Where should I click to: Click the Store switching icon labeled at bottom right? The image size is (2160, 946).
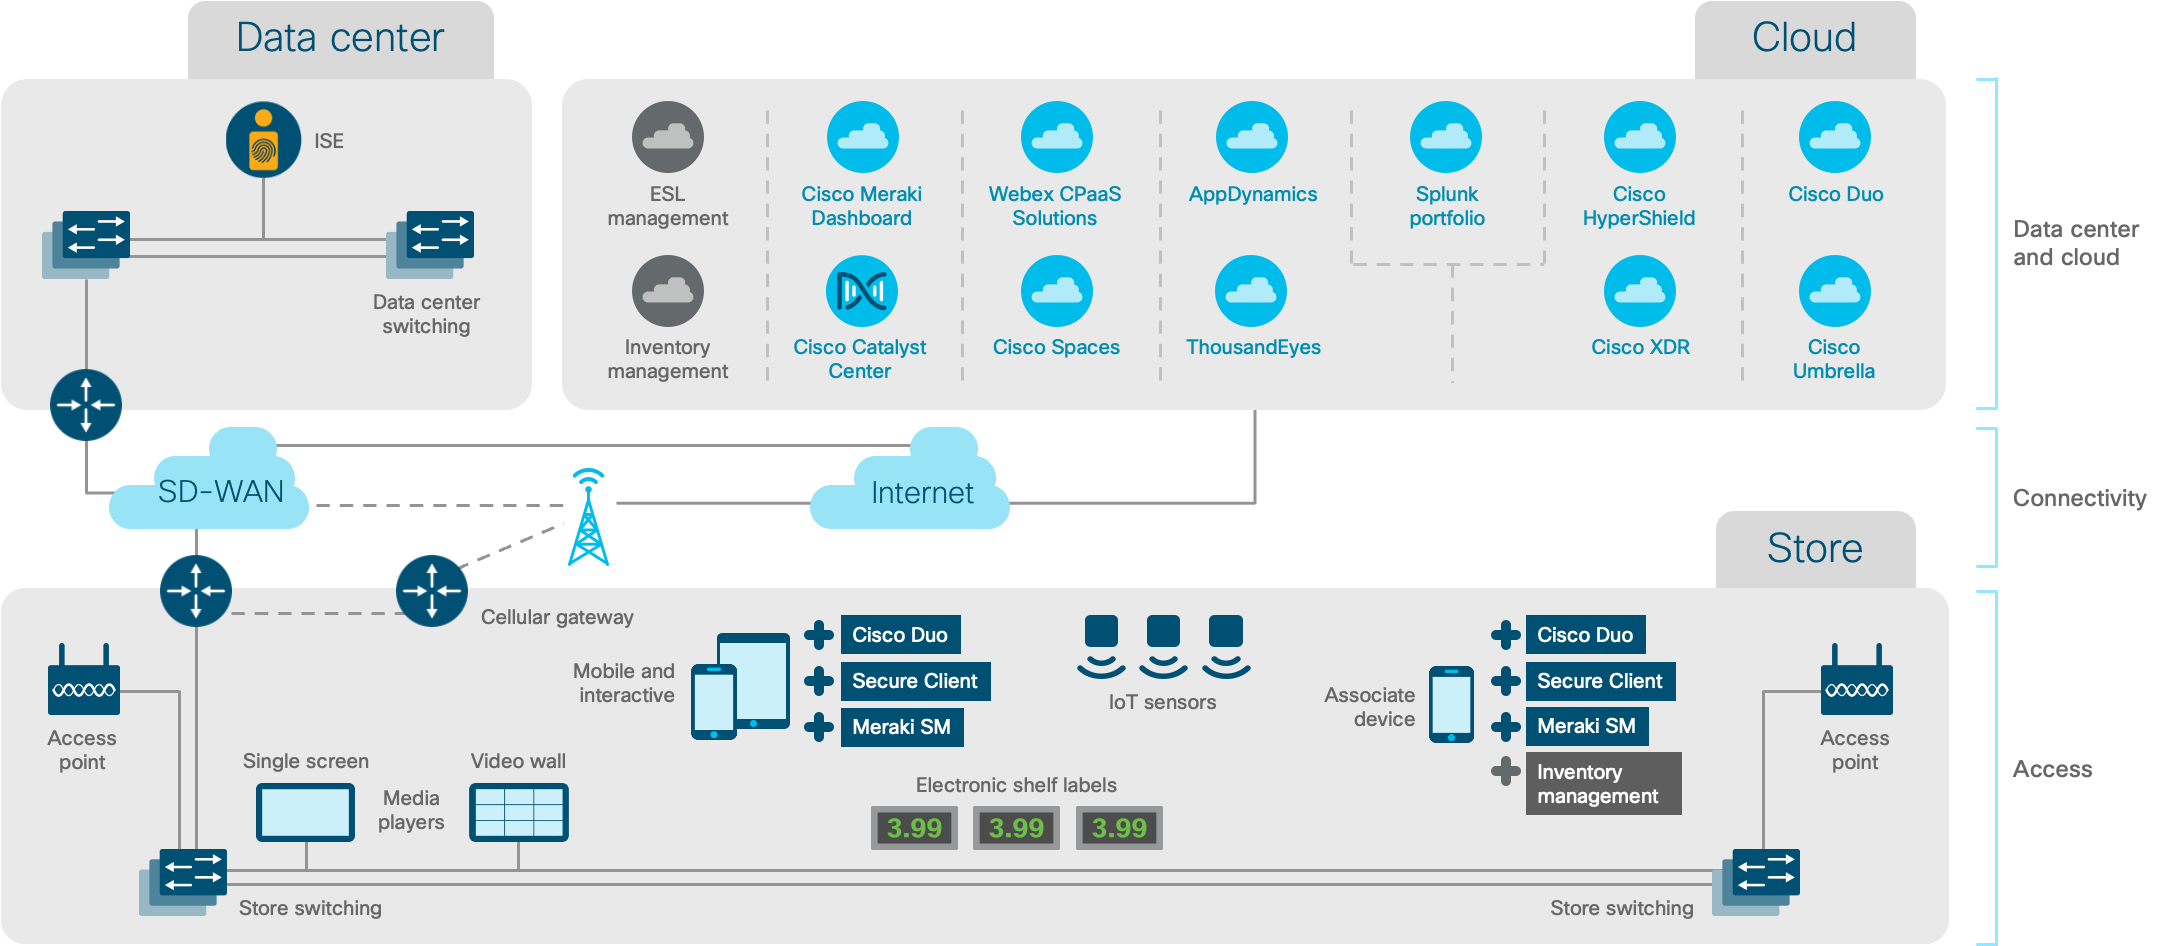[1756, 882]
